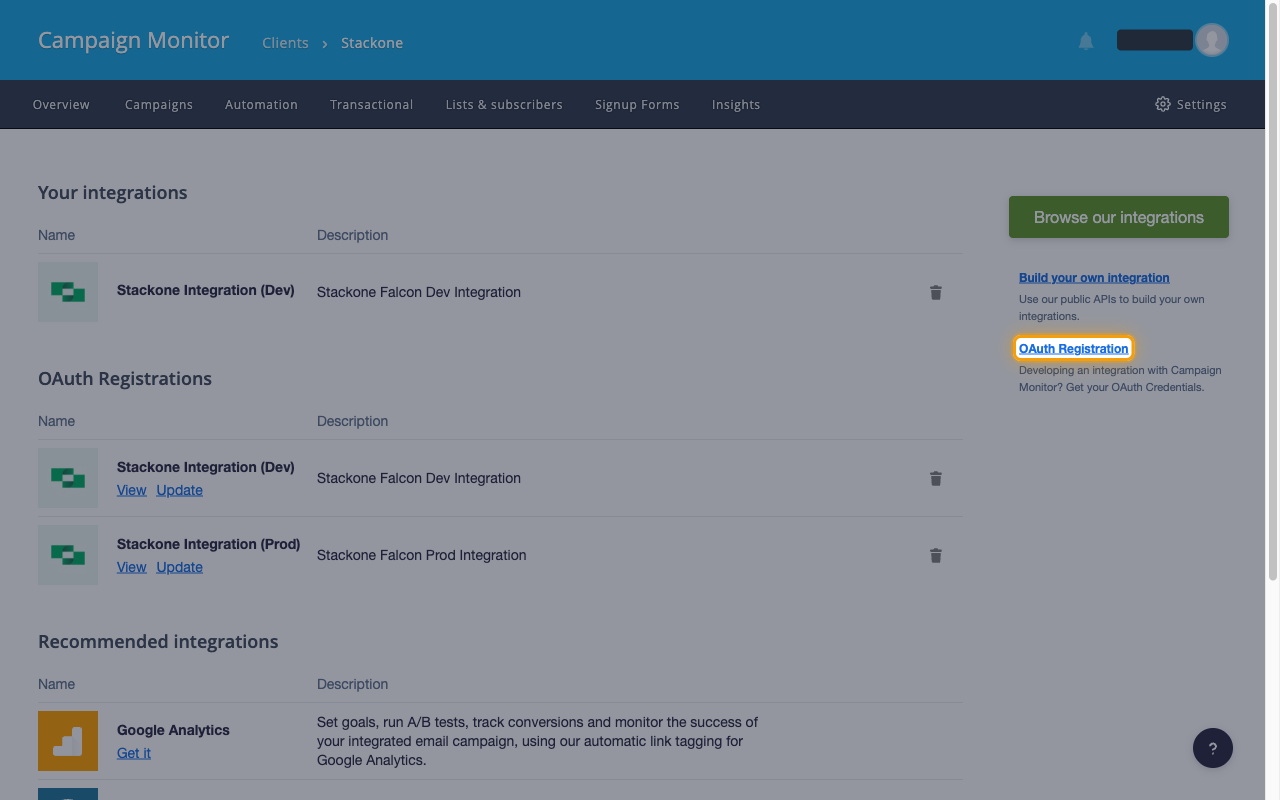The image size is (1280, 800).
Task: Select the Insights tab
Action: (x=736, y=104)
